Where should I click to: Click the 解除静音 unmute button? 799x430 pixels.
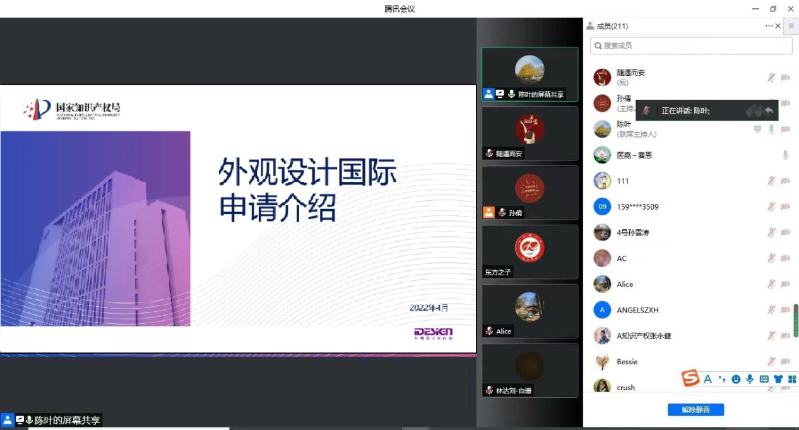pyautogui.click(x=695, y=410)
